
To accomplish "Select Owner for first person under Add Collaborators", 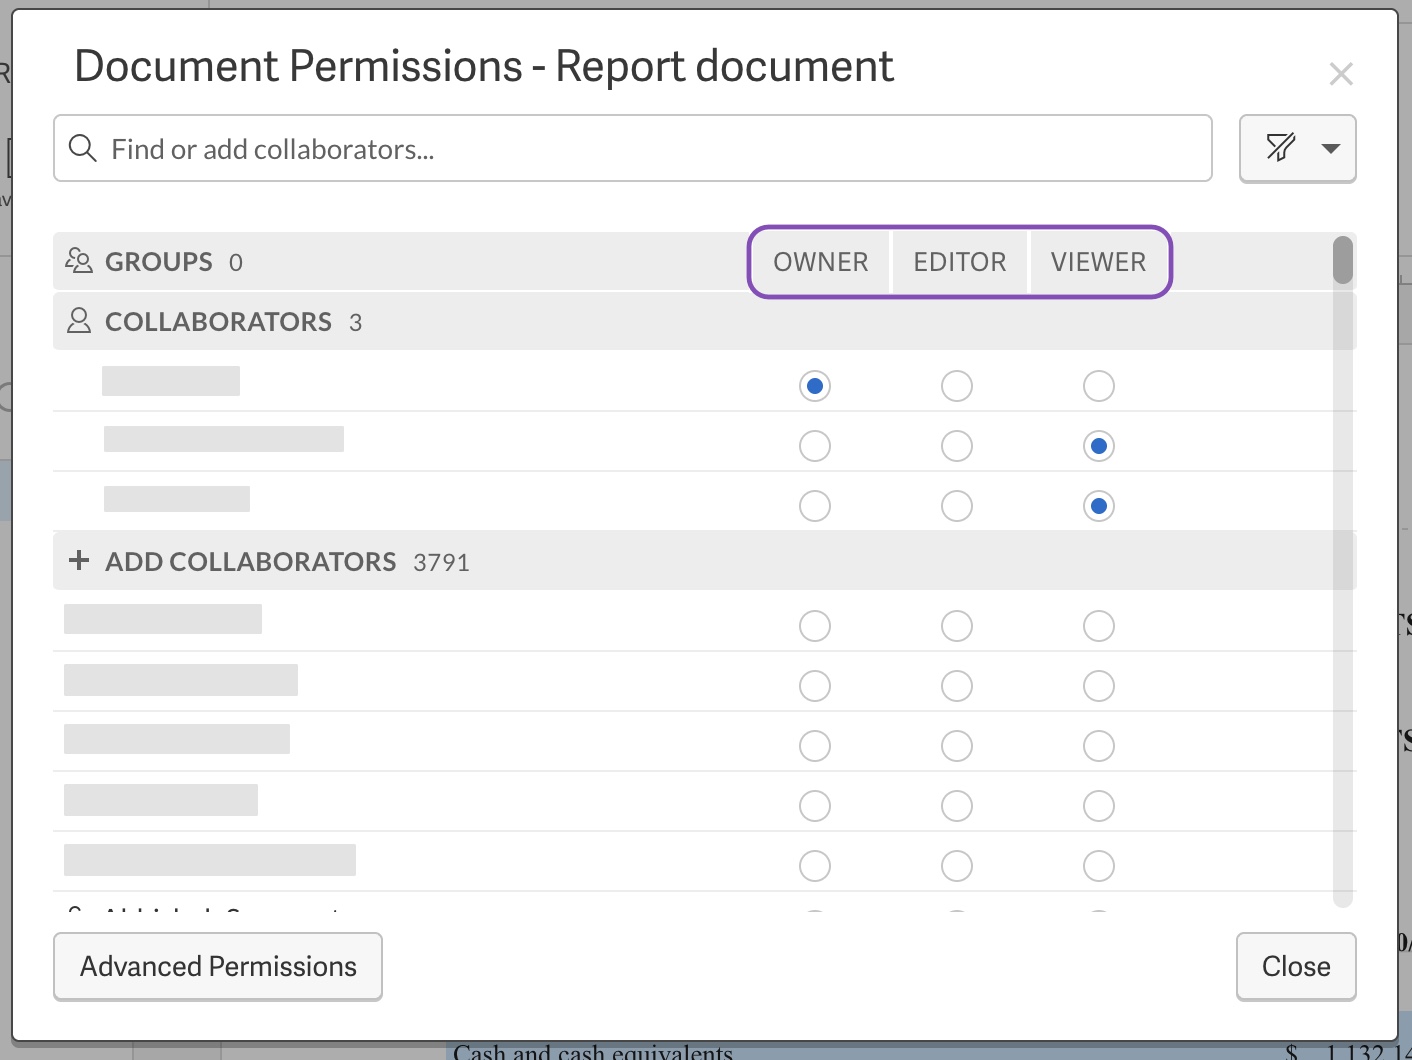I will click(x=815, y=626).
